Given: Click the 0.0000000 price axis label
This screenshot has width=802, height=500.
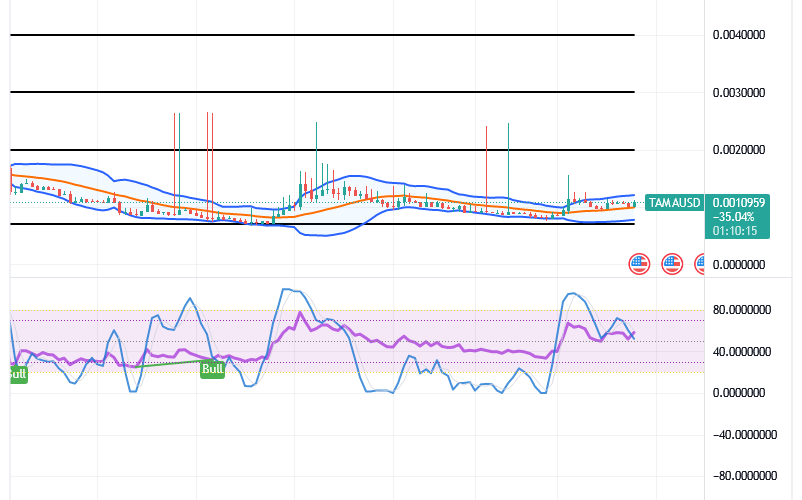Looking at the screenshot, I should coord(739,265).
